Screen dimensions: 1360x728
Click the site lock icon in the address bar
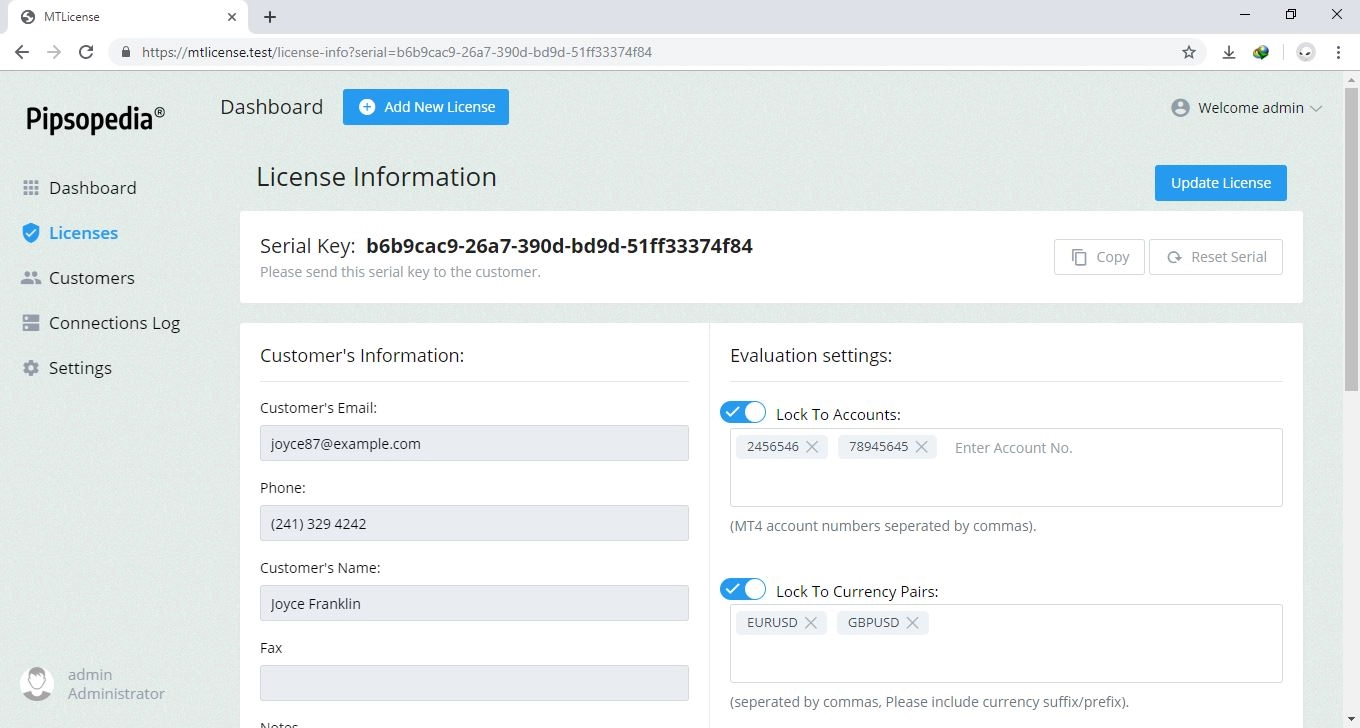click(x=126, y=52)
